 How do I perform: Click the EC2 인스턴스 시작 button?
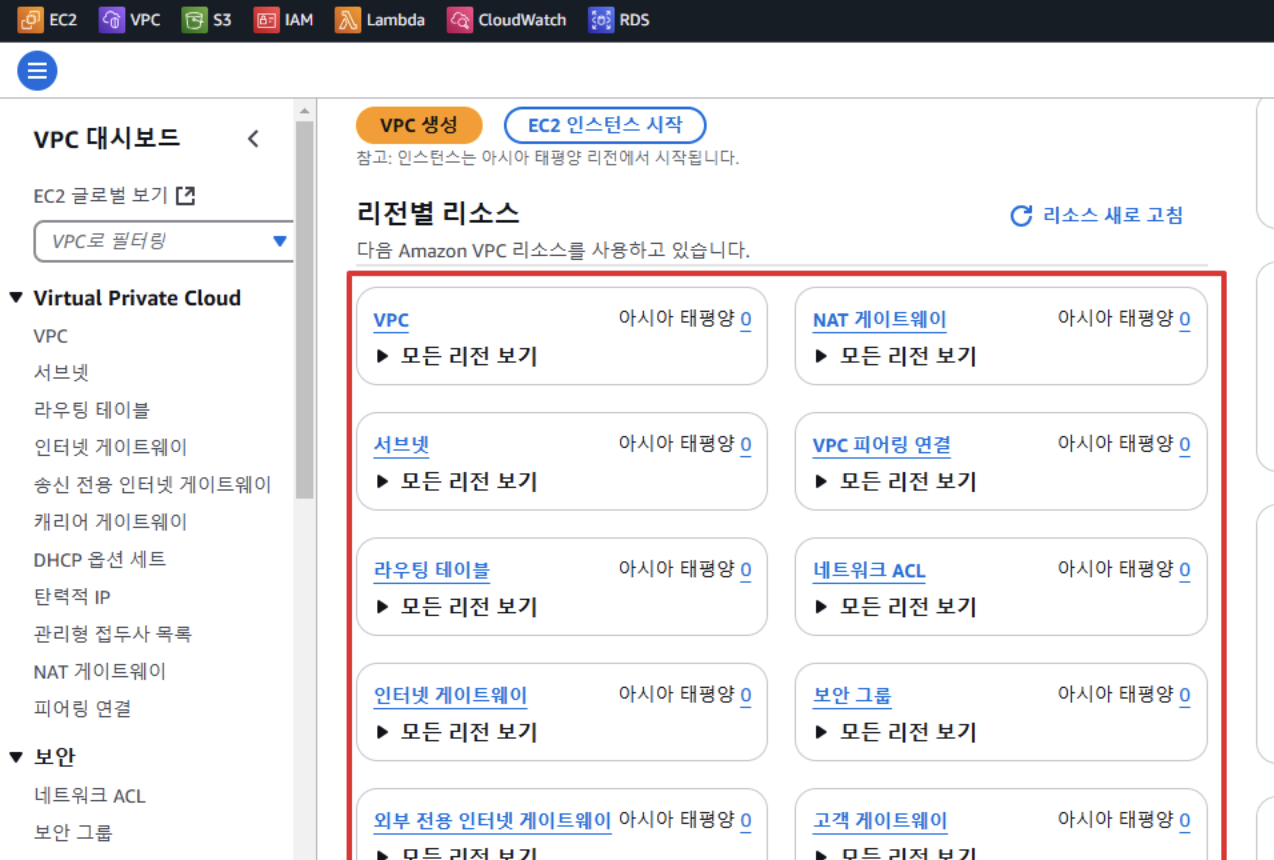coord(604,125)
